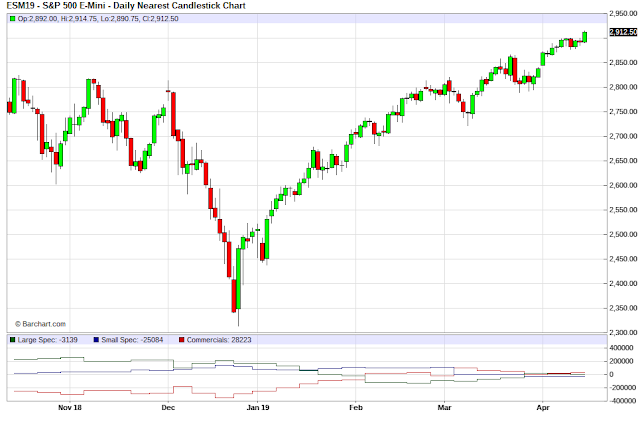Click the 400000 COT axis label
The width and height of the screenshot is (640, 428).
coord(621,348)
